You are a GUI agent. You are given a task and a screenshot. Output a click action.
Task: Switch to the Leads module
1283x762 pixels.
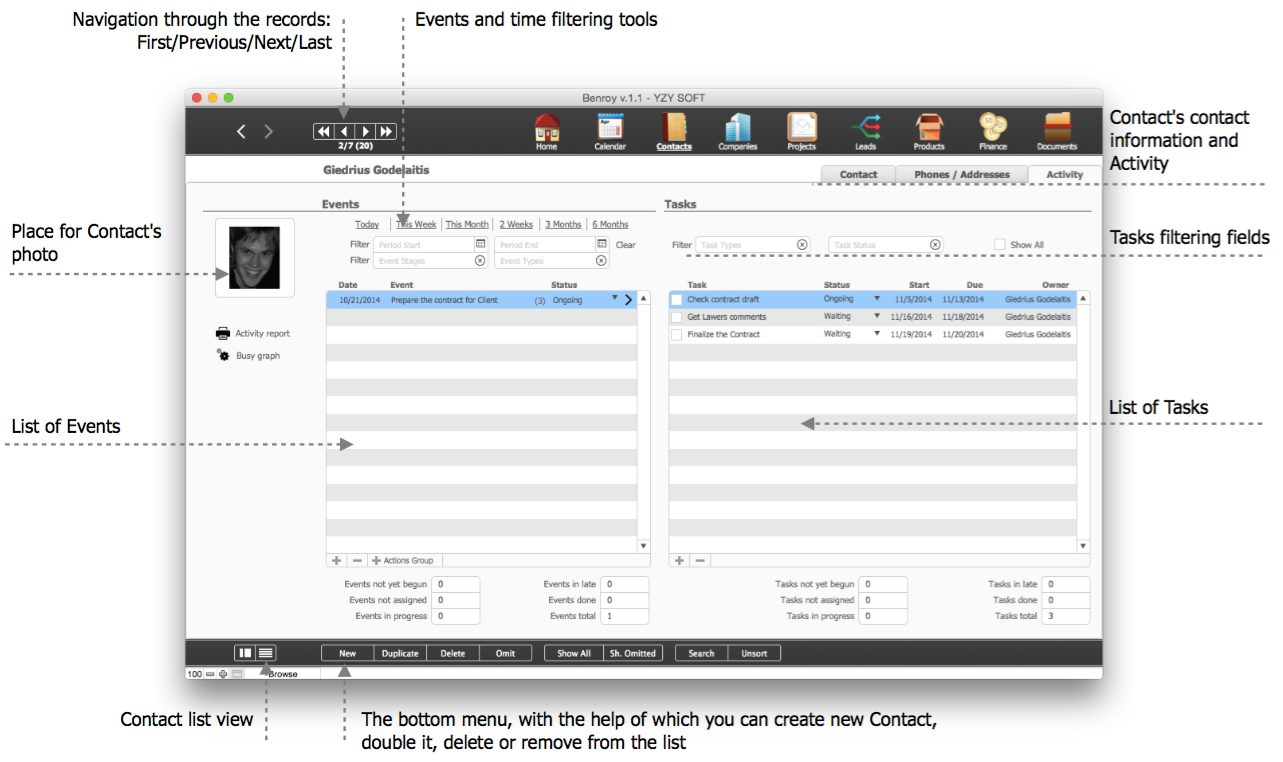pos(865,127)
